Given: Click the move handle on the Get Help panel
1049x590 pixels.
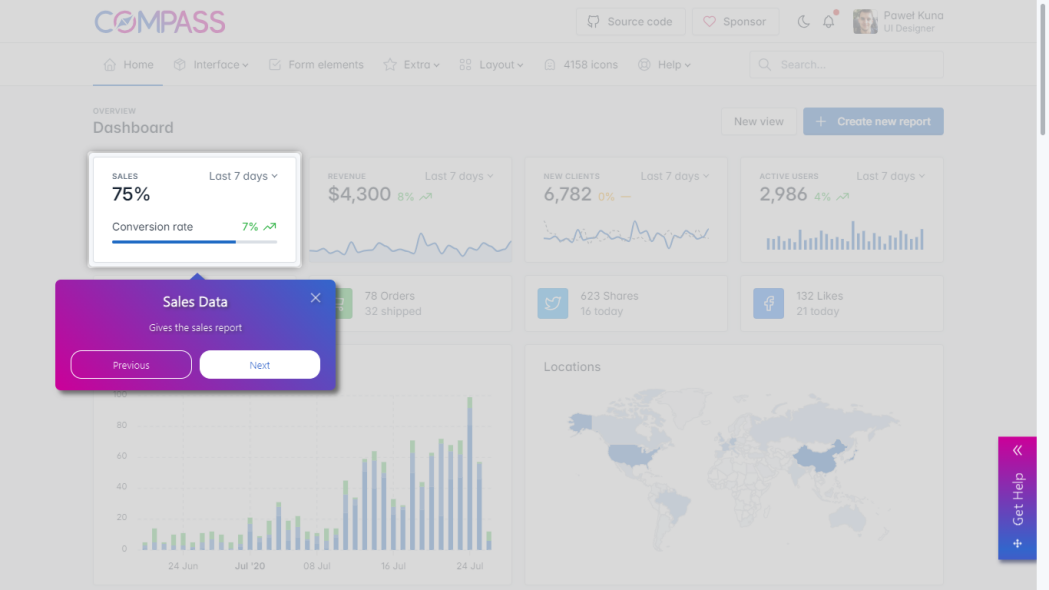Looking at the screenshot, I should tap(1017, 544).
